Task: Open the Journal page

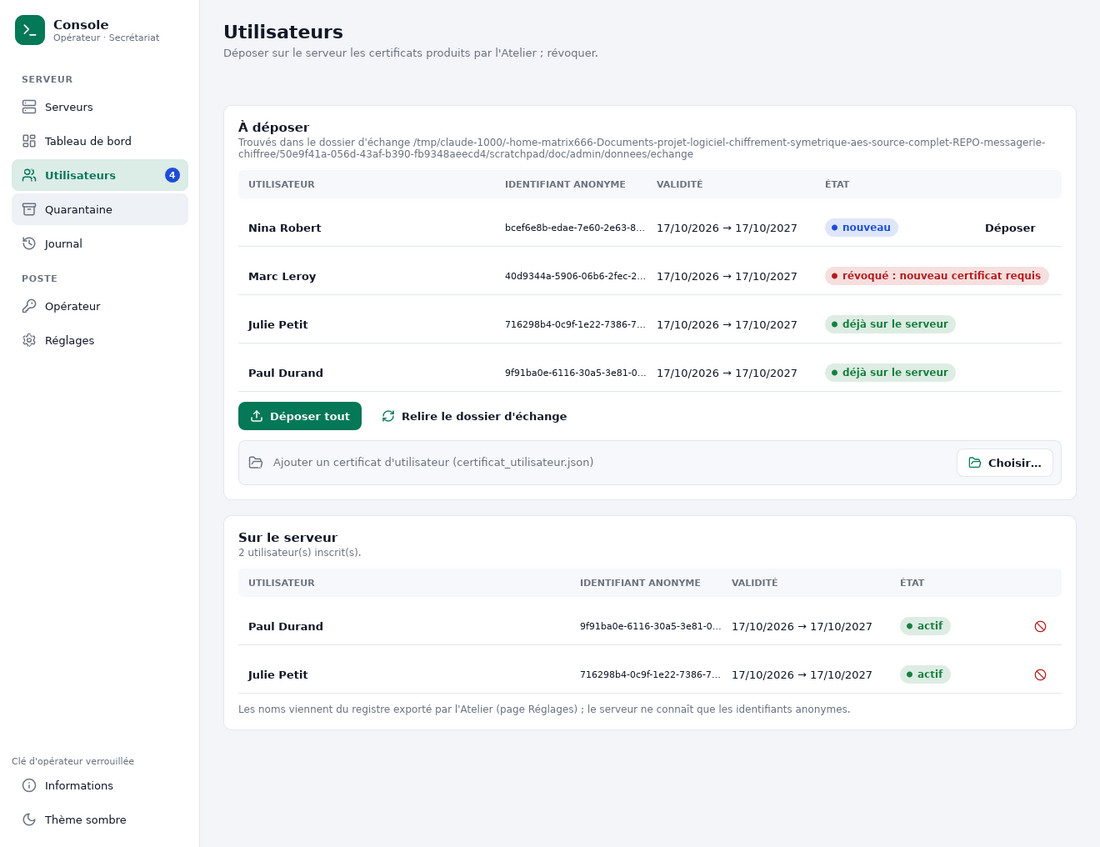Action: tap(100, 244)
